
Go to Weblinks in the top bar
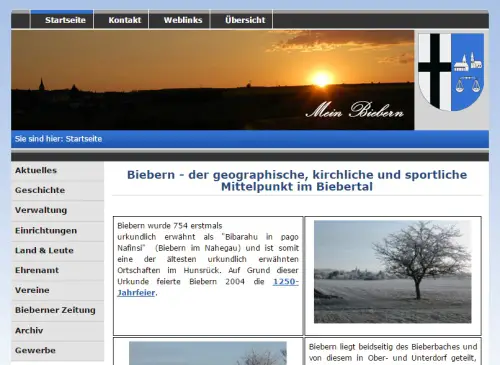coord(179,20)
